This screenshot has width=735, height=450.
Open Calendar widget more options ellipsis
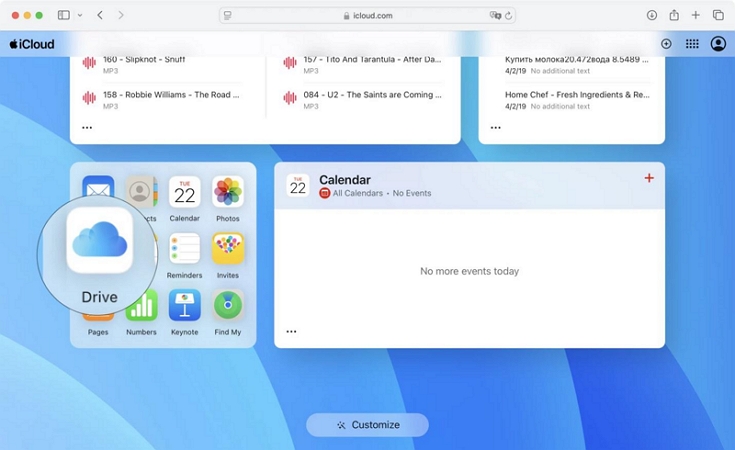click(292, 331)
